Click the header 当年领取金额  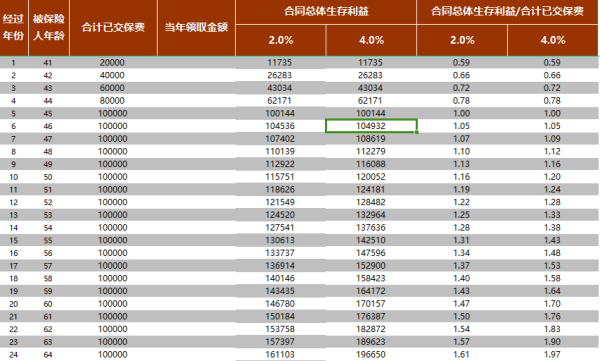pyautogui.click(x=196, y=28)
